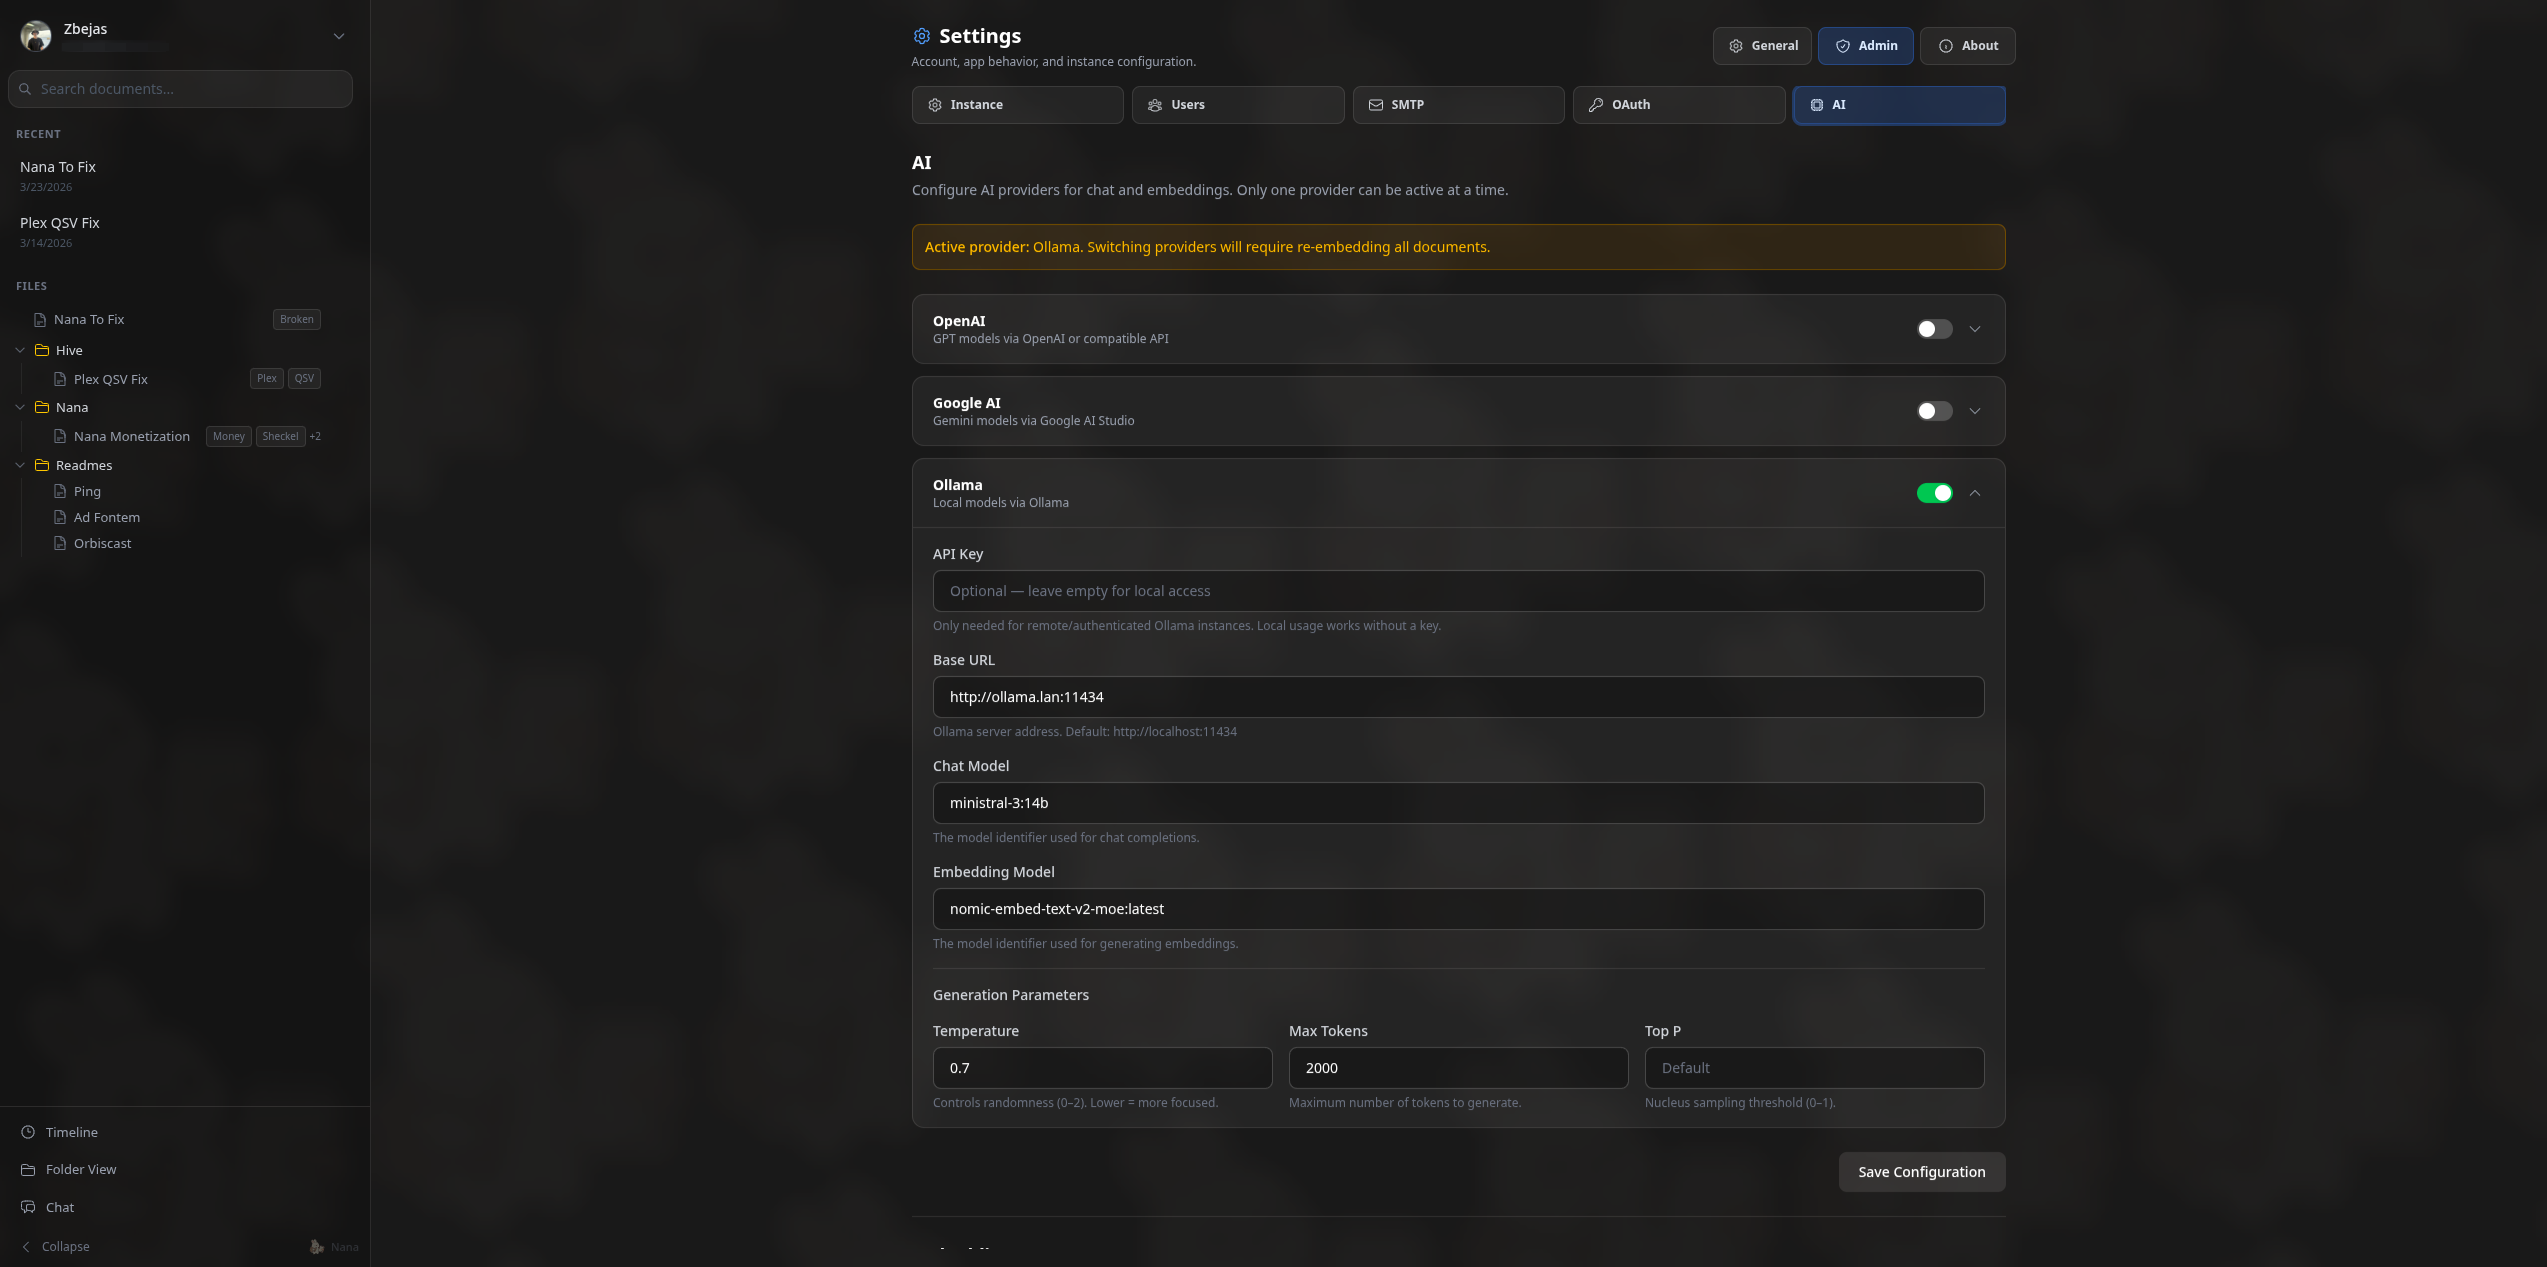The width and height of the screenshot is (2547, 1267).
Task: Click the Folder View folder icon
Action: [28, 1170]
